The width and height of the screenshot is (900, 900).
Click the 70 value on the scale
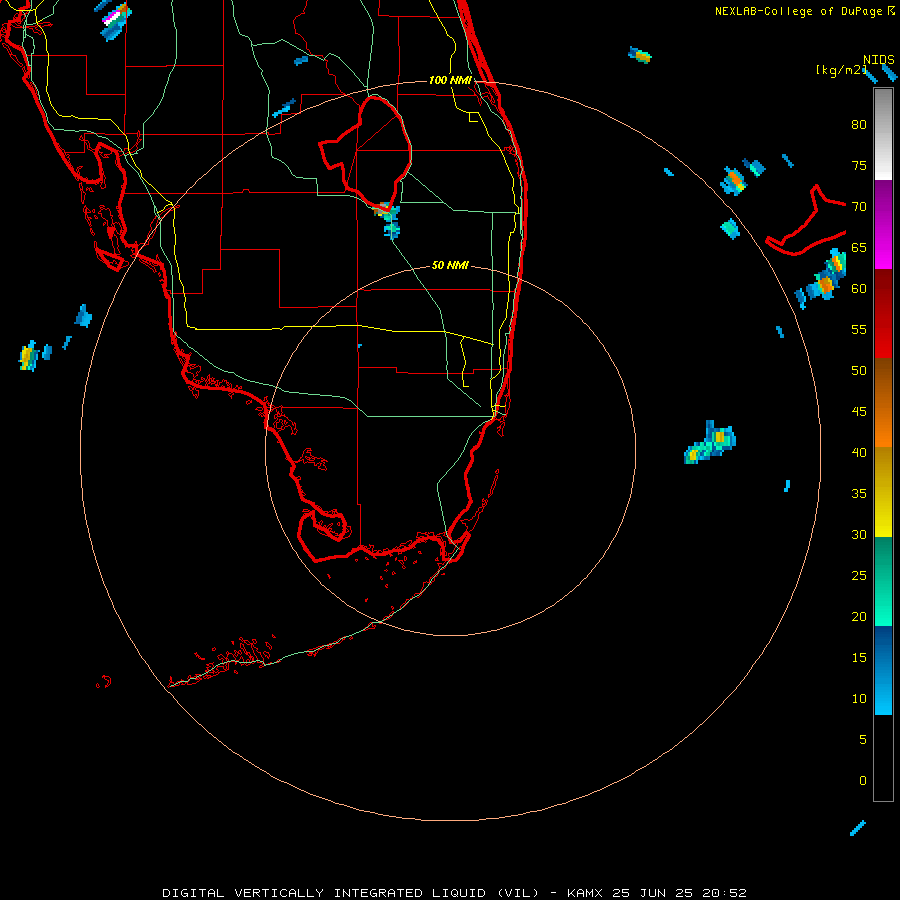click(859, 207)
